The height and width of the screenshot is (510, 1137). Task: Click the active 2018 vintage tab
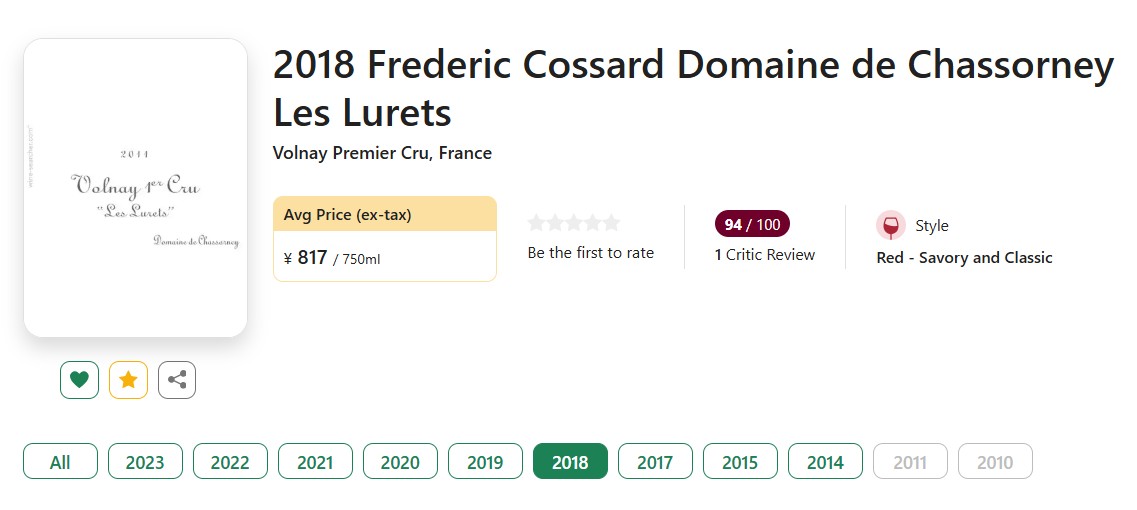coord(570,462)
